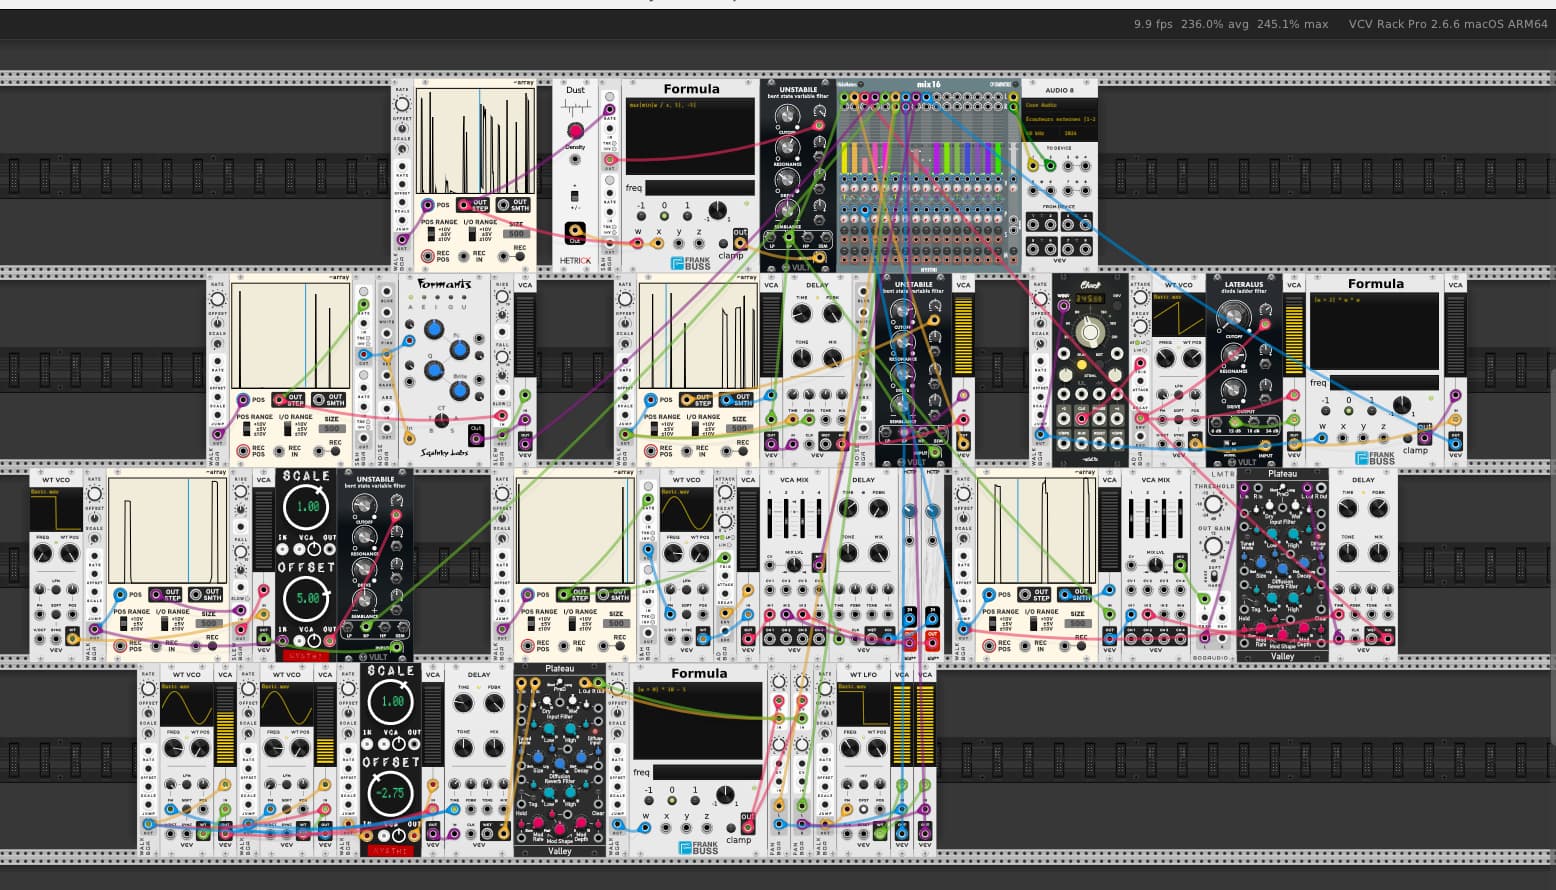Image resolution: width=1556 pixels, height=890 pixels.
Task: Click the pink Density knob on Dust
Action: pyautogui.click(x=575, y=131)
